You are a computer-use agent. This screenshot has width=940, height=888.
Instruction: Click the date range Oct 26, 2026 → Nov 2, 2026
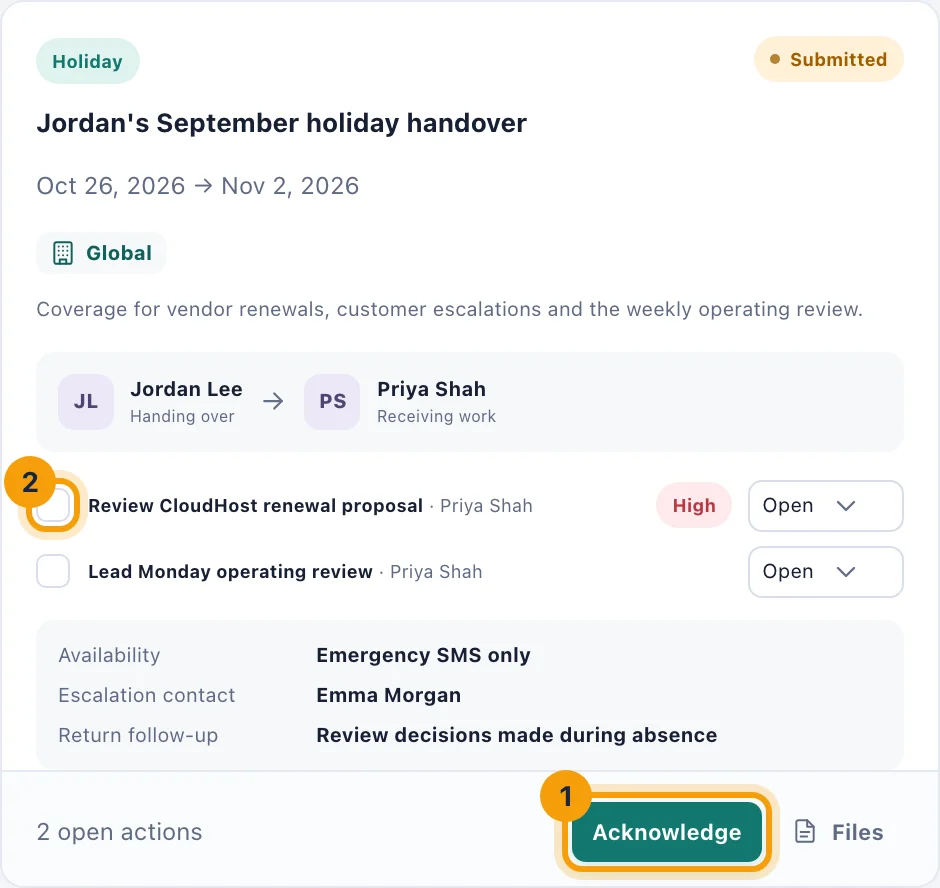coord(198,186)
